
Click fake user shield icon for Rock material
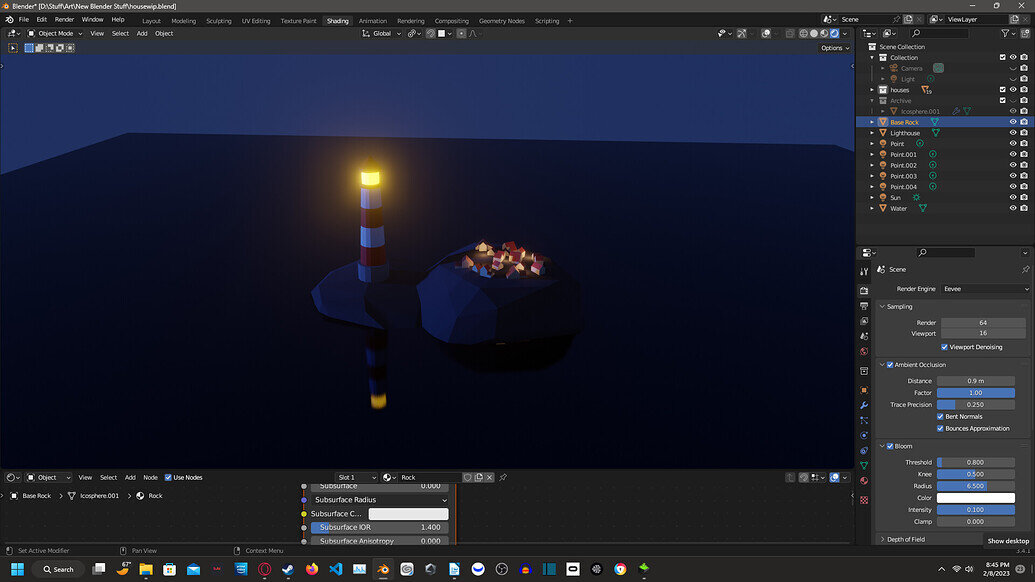tap(467, 477)
